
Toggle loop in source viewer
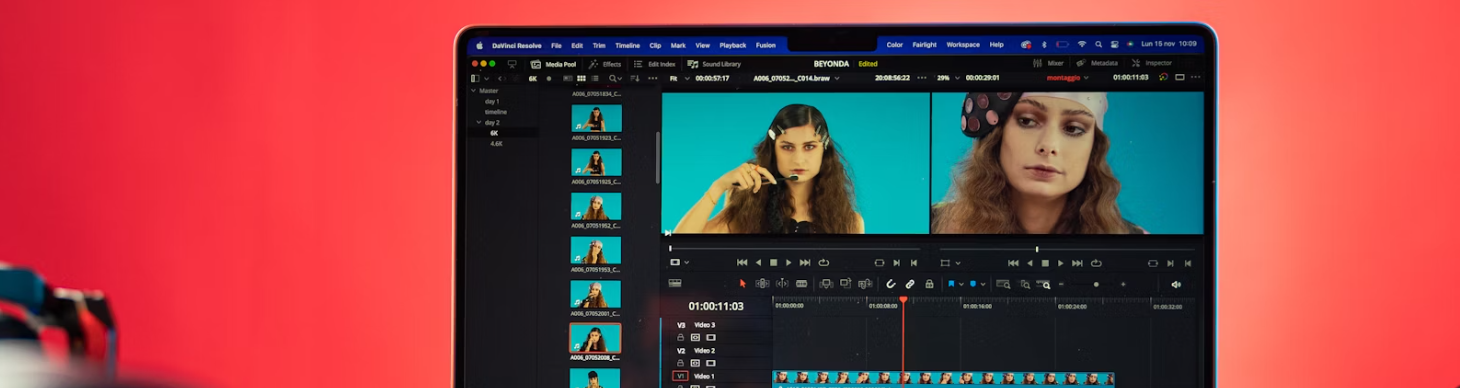click(x=823, y=263)
